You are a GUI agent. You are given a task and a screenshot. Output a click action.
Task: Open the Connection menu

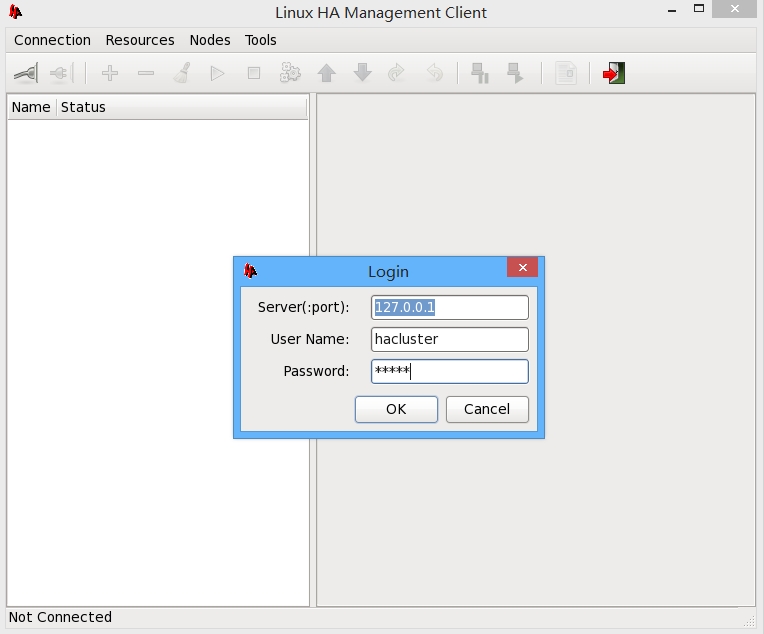pos(52,40)
